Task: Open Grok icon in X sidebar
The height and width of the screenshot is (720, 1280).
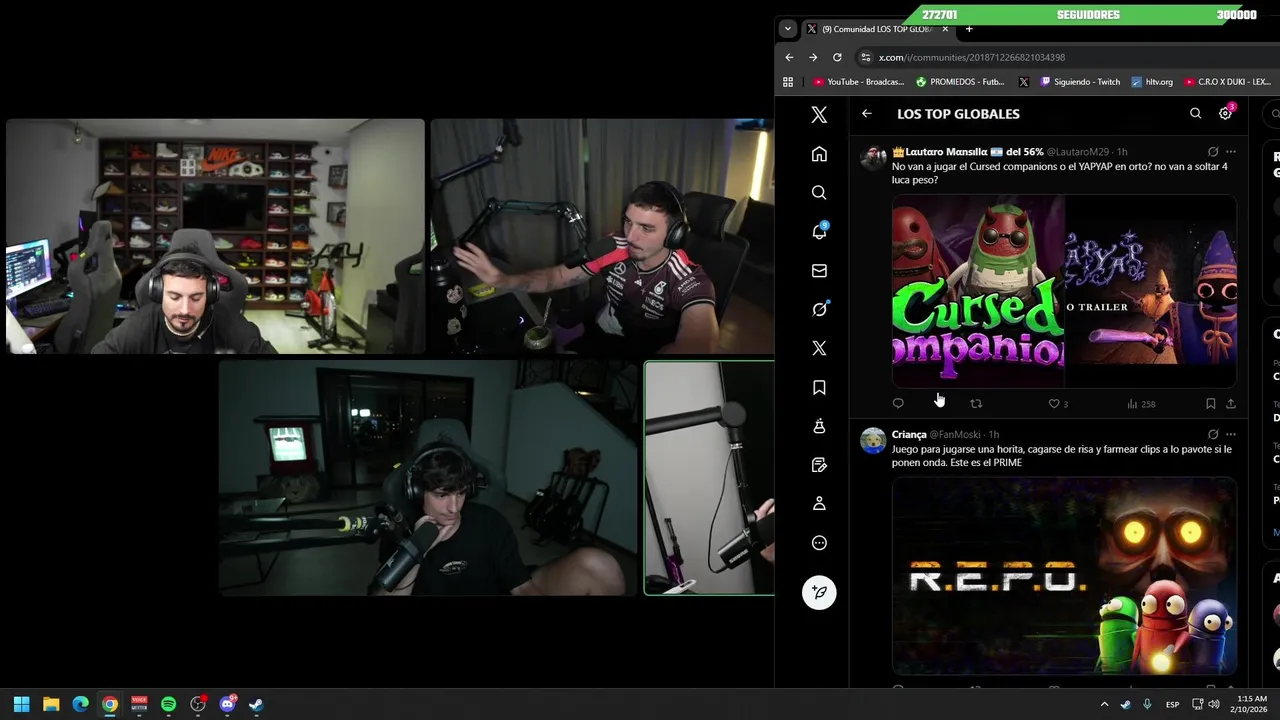Action: point(819,309)
